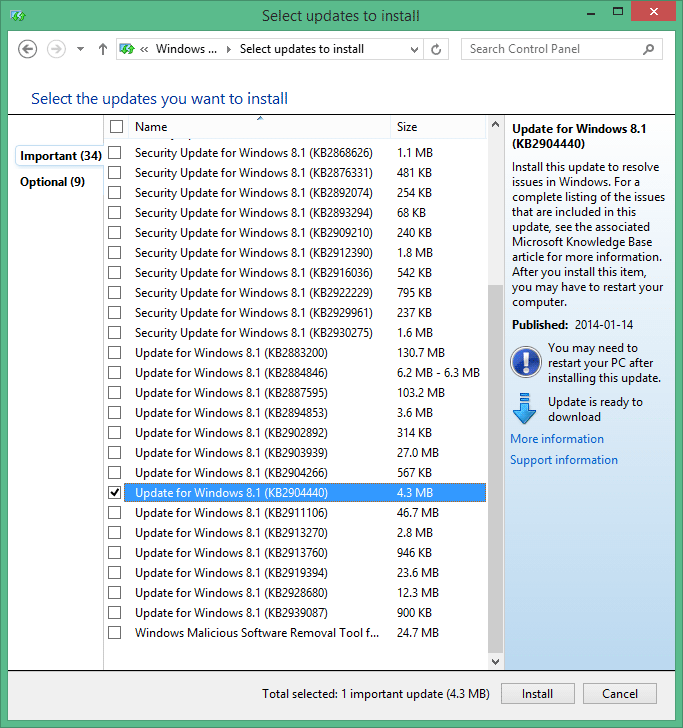This screenshot has height=728, width=683.
Task: Click the scrollbar down arrow
Action: click(495, 662)
